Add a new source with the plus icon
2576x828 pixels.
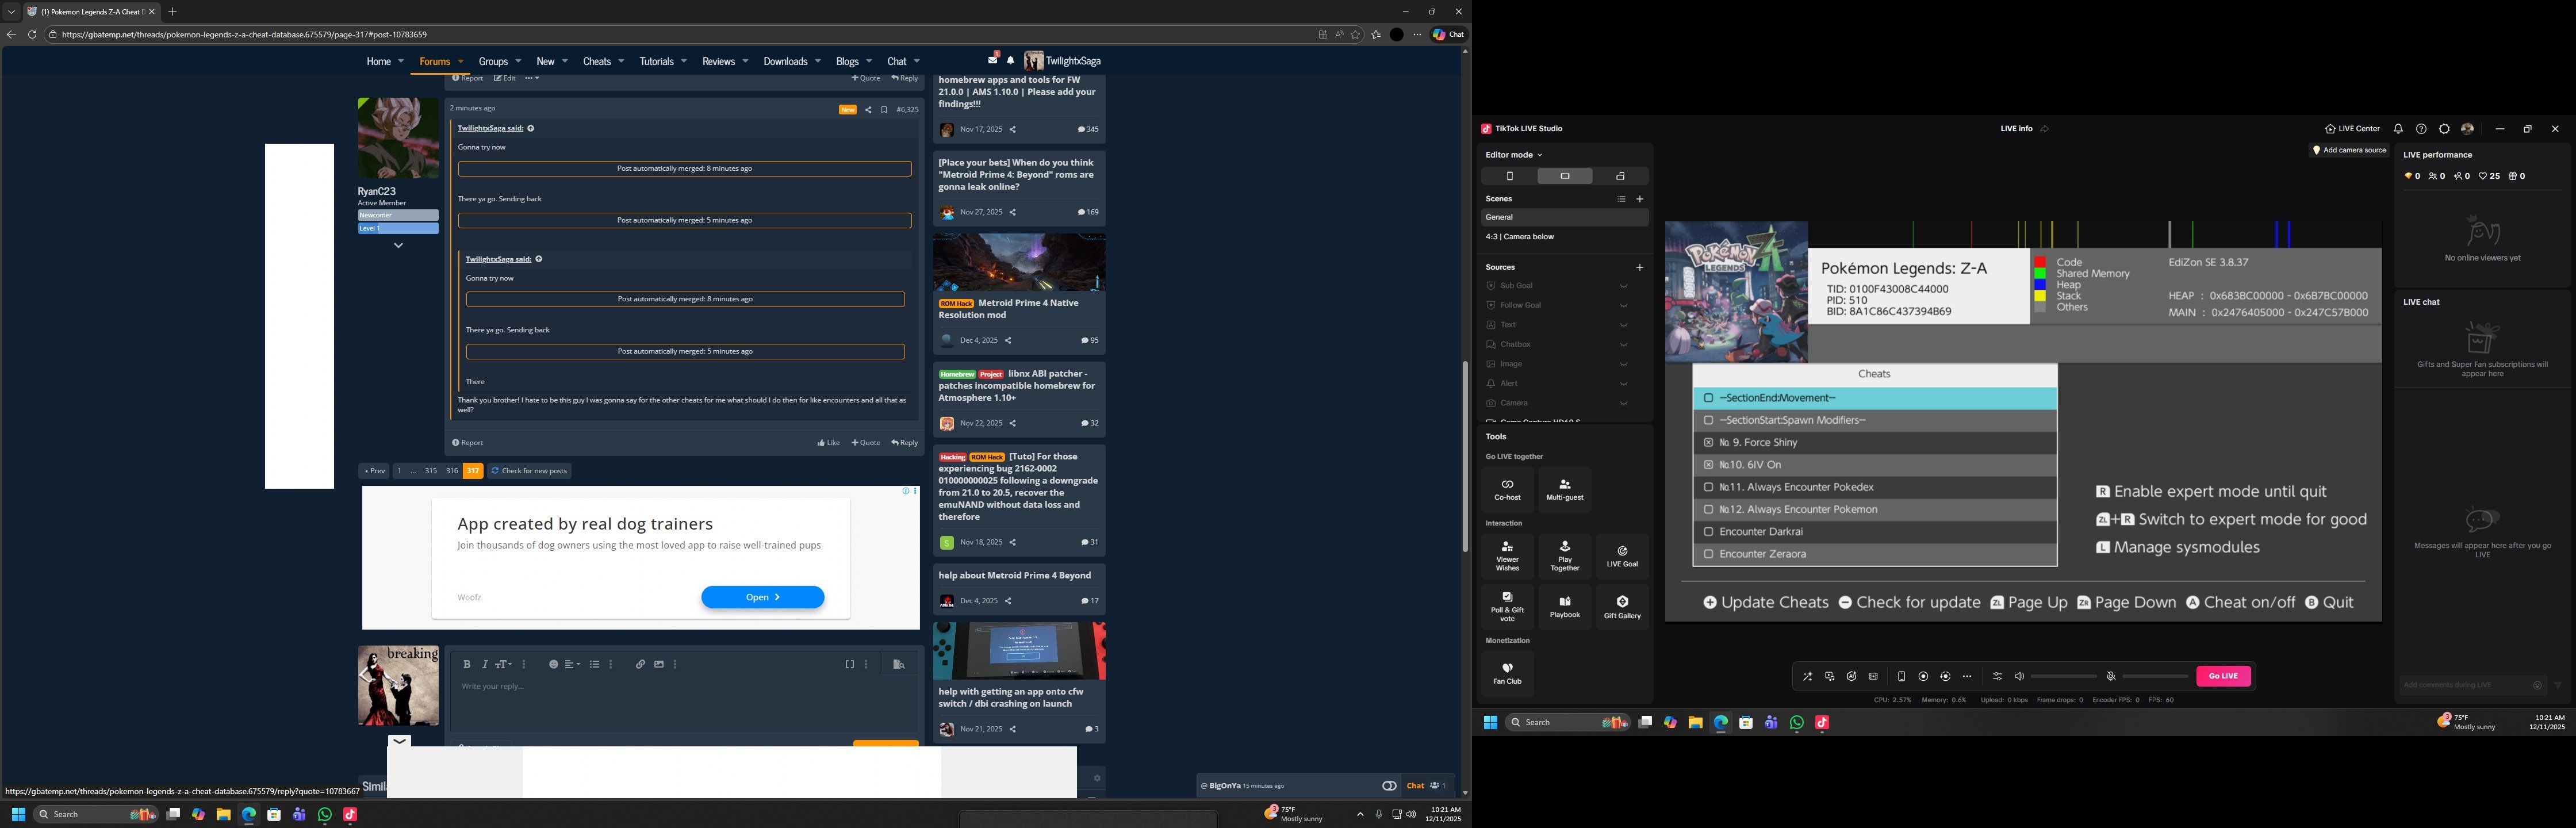coord(1639,267)
